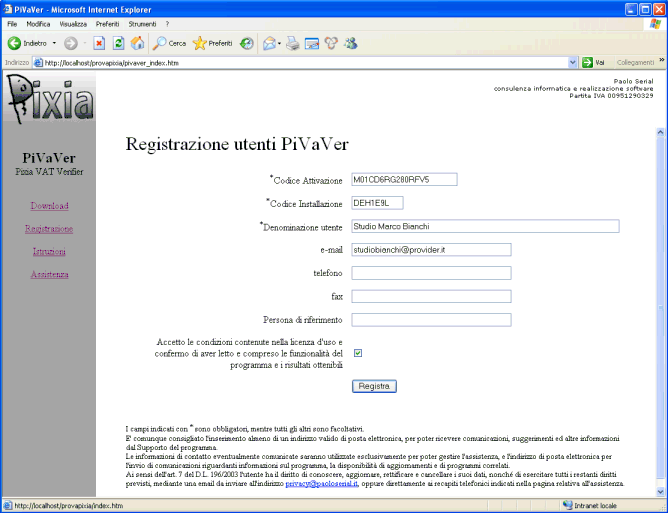
Task: Print the page with printer icon
Action: click(x=293, y=43)
